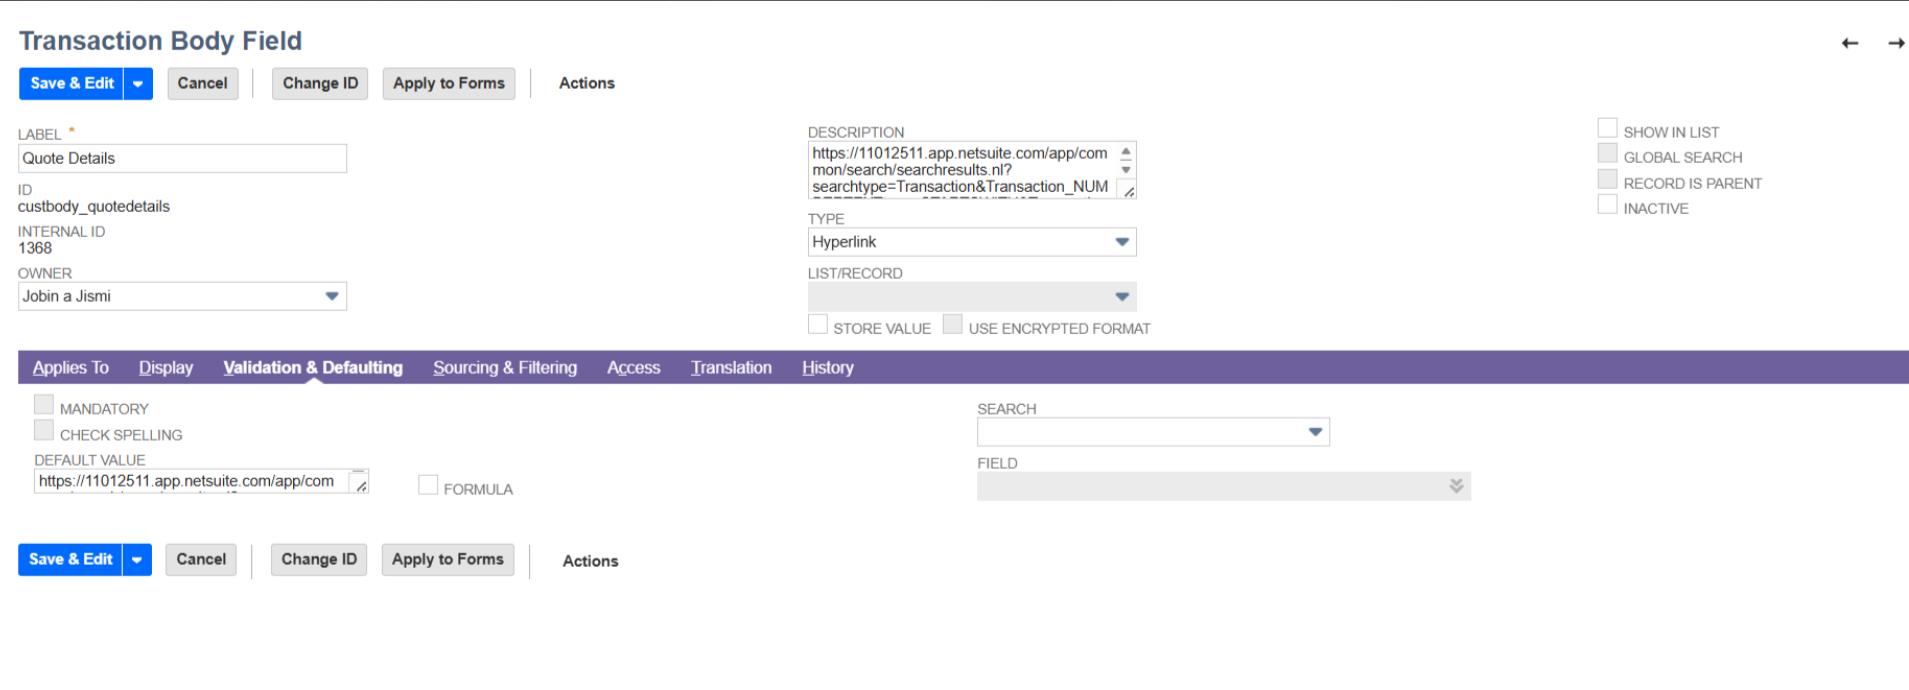Expand the Owner dropdown

(332, 296)
